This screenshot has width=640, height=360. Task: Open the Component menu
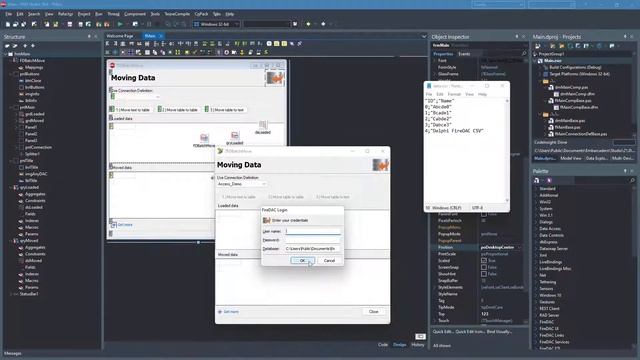point(135,14)
